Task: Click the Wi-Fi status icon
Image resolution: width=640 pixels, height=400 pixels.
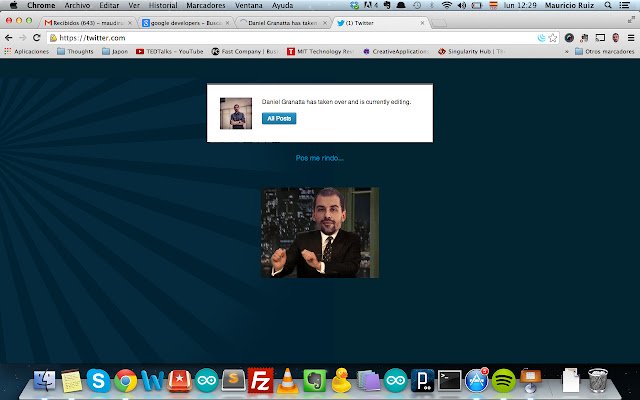Action: coord(447,5)
